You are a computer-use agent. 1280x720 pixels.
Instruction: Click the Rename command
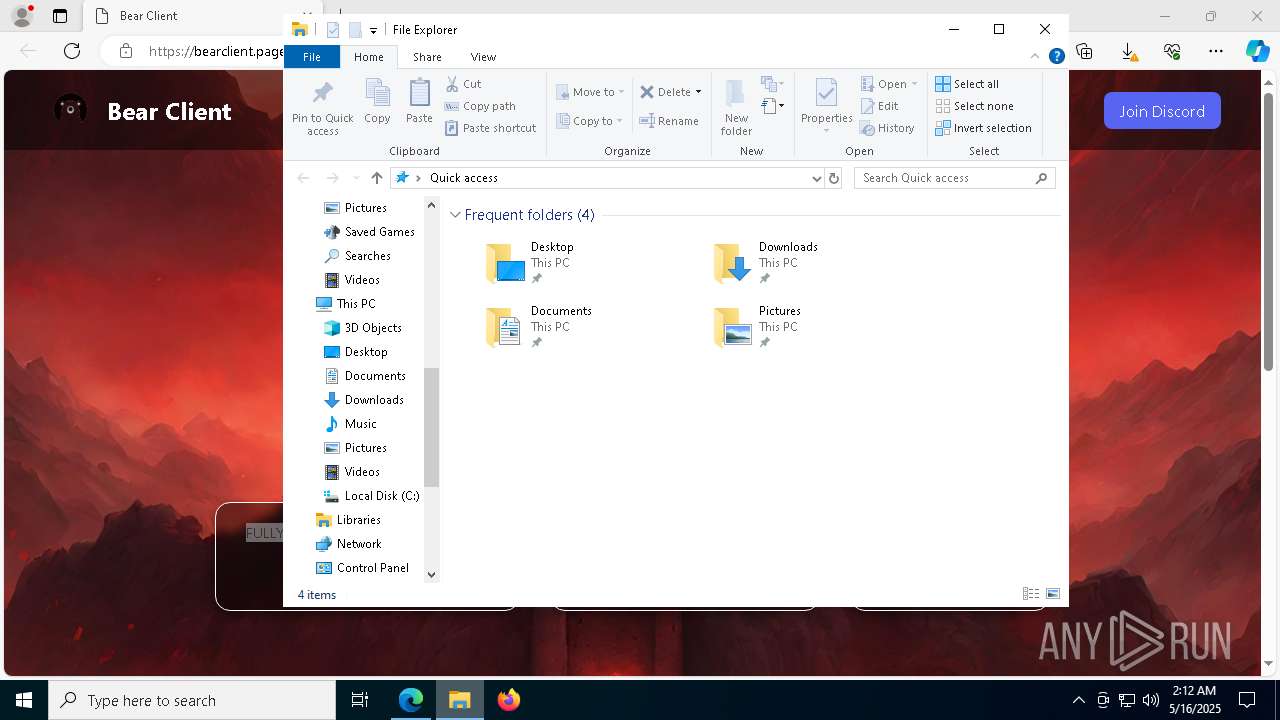point(669,121)
